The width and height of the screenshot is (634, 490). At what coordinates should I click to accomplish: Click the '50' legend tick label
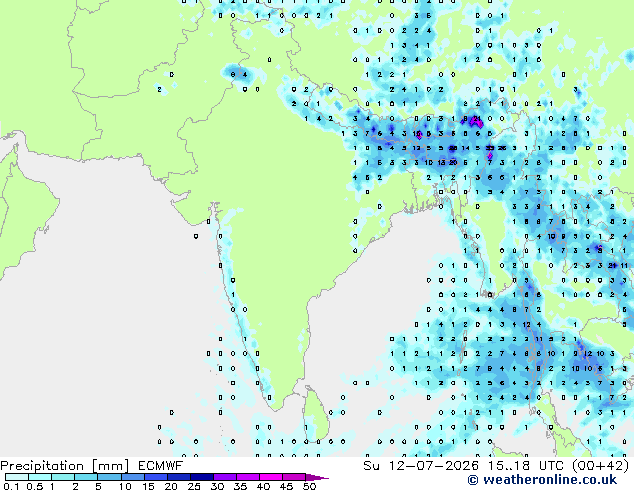tap(310, 486)
